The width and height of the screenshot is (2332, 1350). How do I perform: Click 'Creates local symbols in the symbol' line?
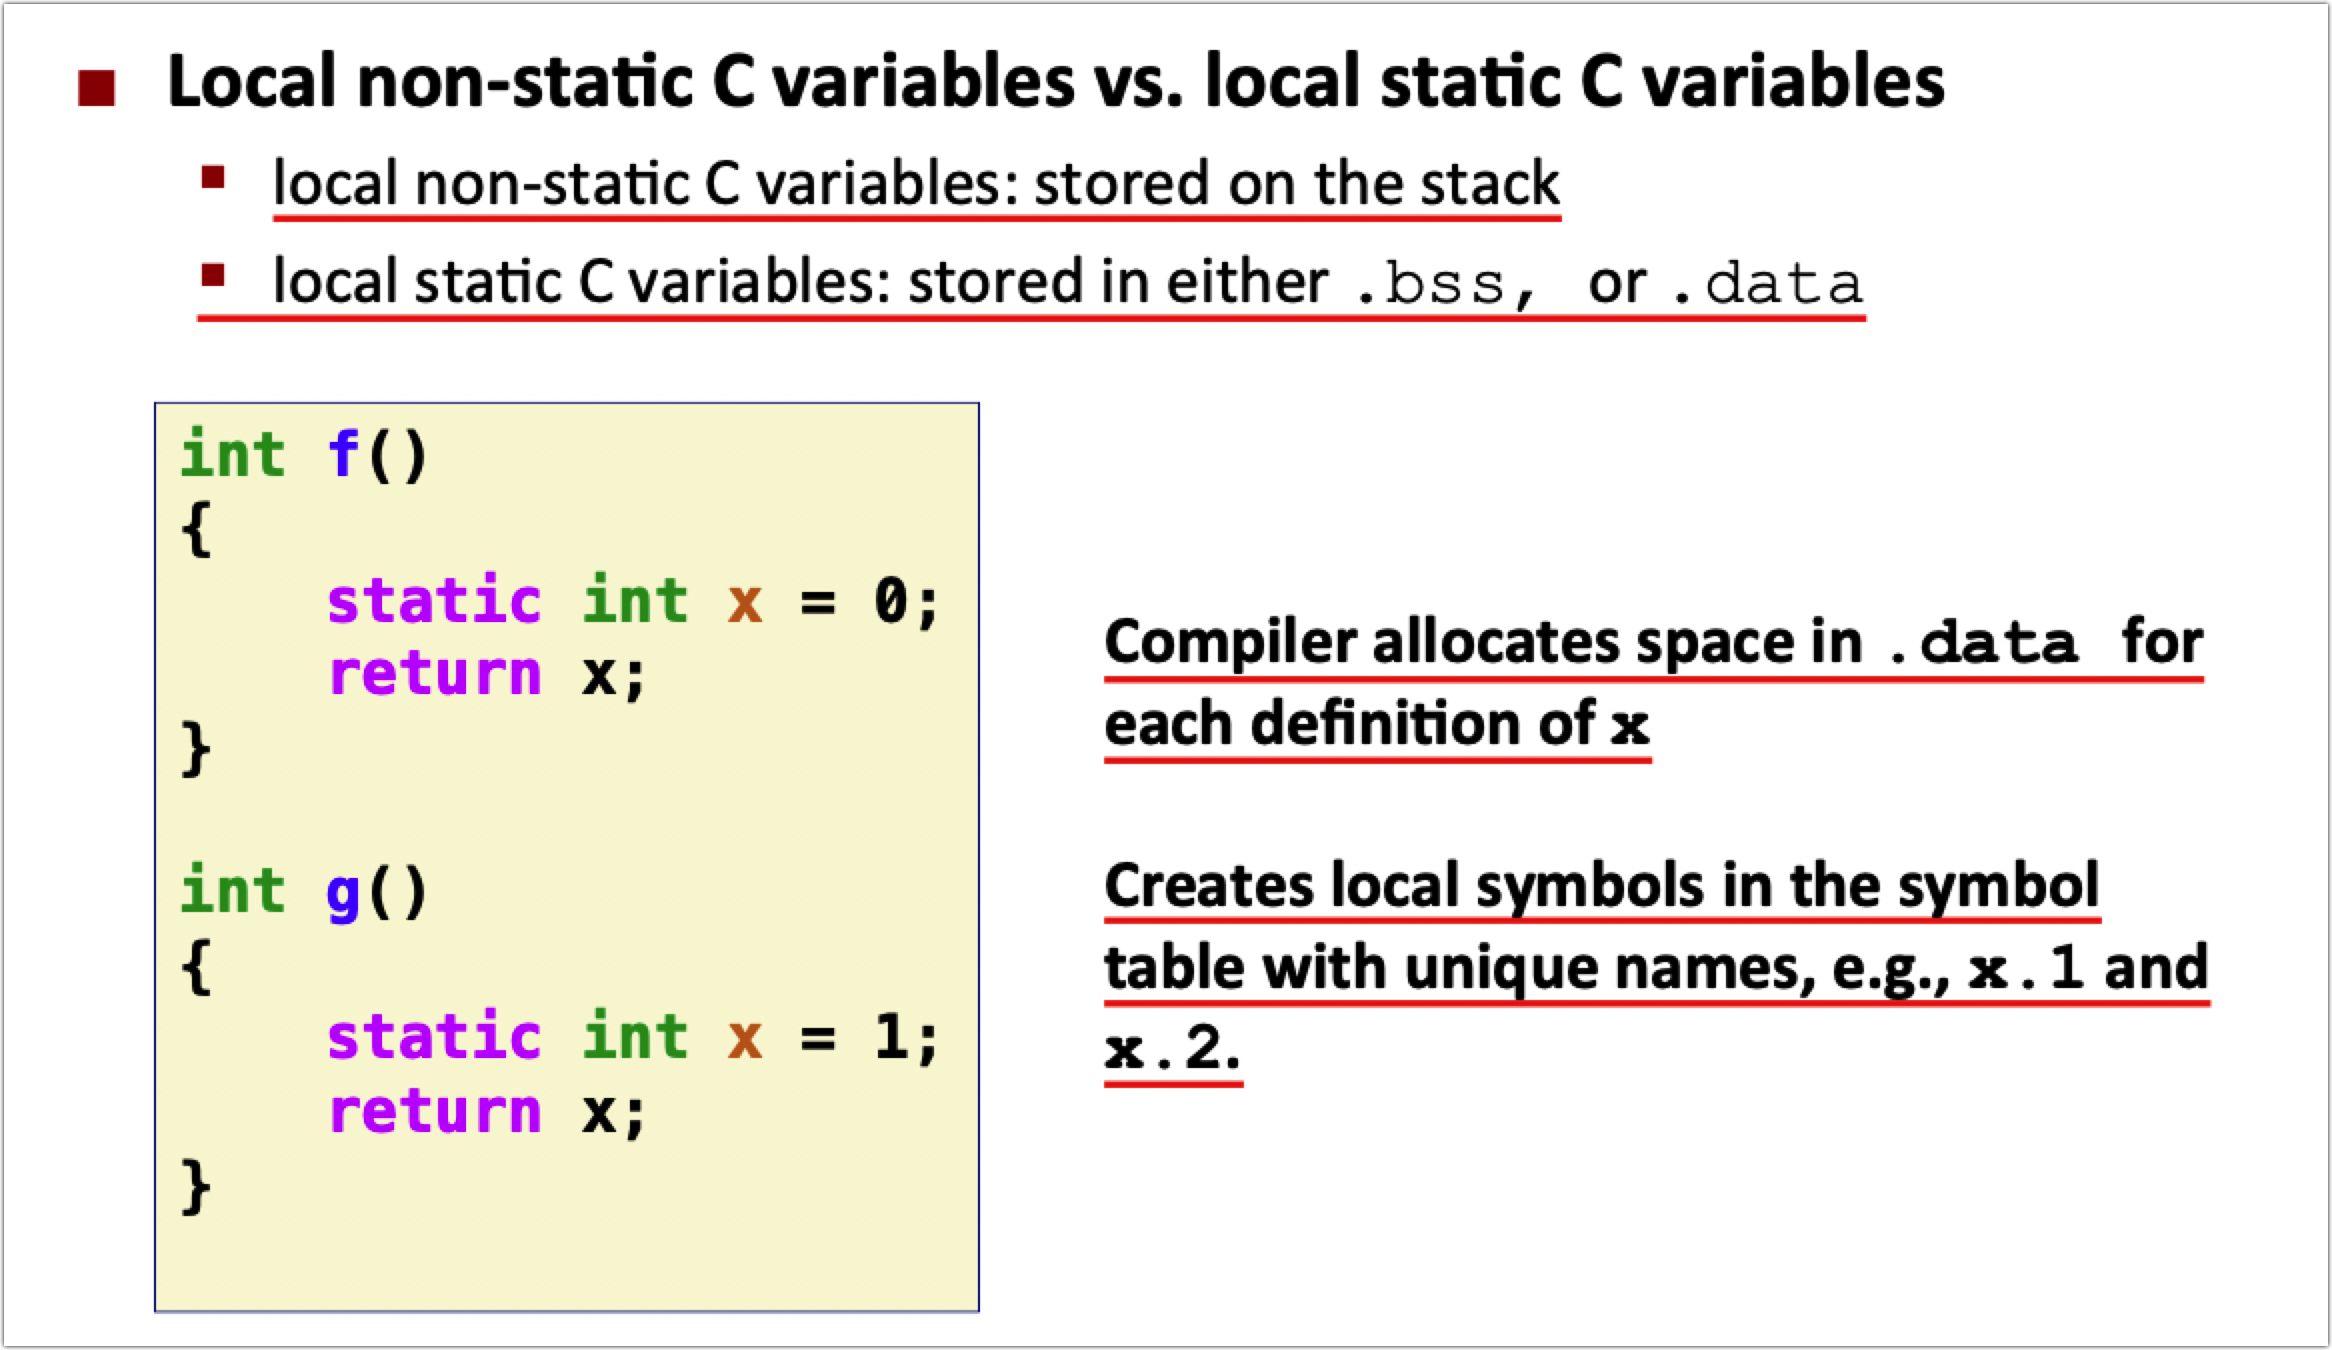click(1600, 887)
